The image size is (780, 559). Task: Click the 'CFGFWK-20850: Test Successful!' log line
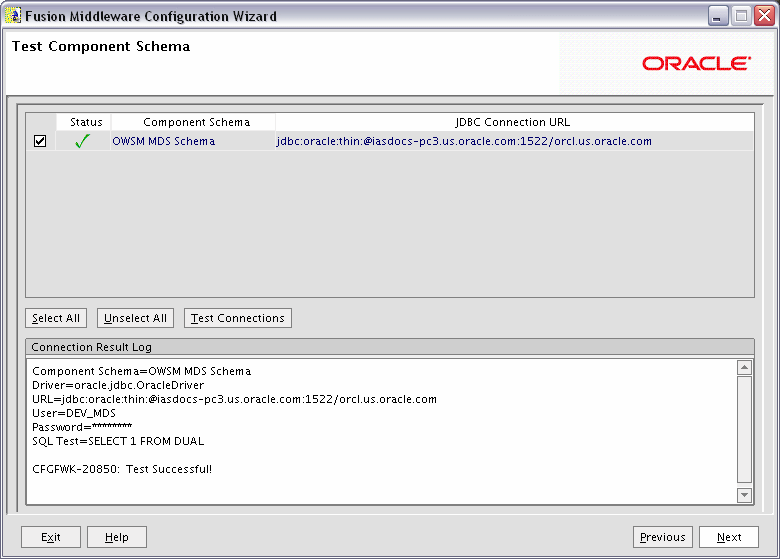click(x=122, y=469)
